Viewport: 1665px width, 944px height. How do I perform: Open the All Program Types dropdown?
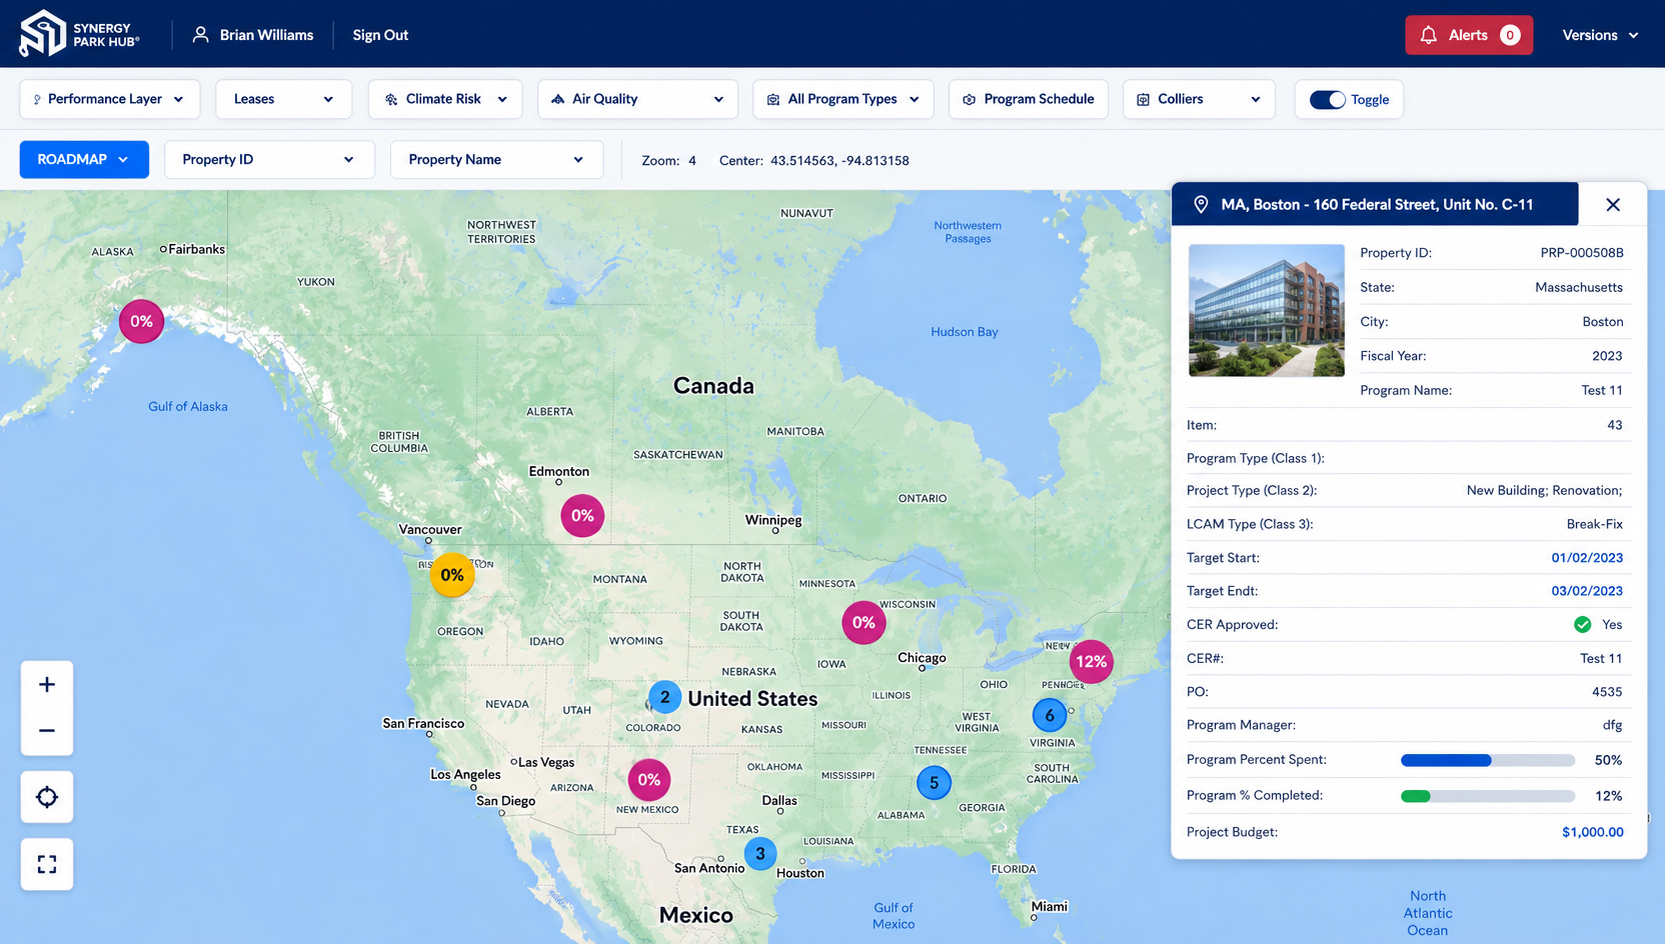(843, 100)
